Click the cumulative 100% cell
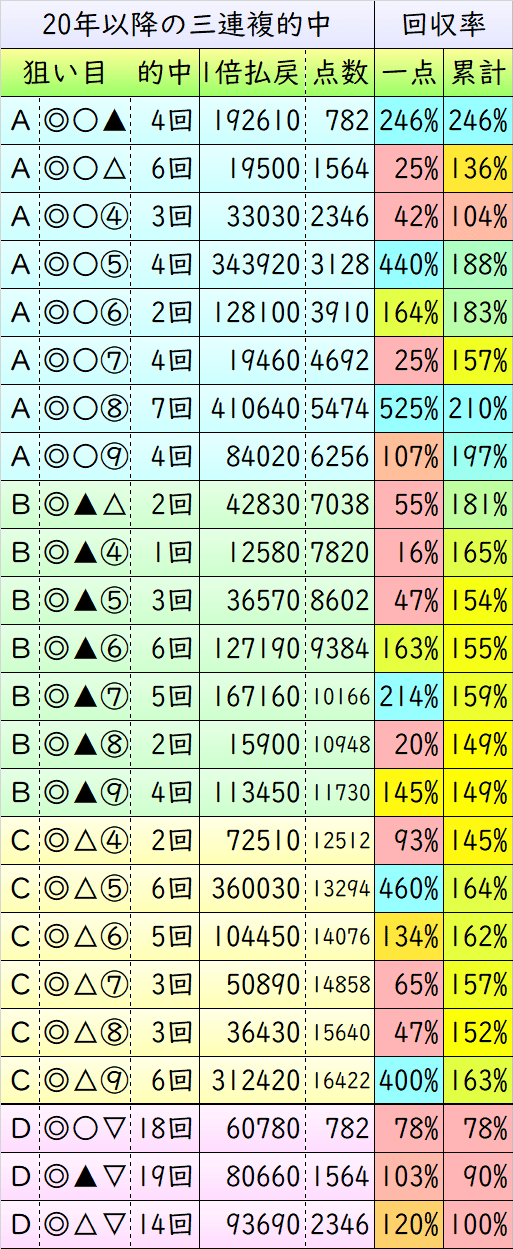 coord(478,1225)
